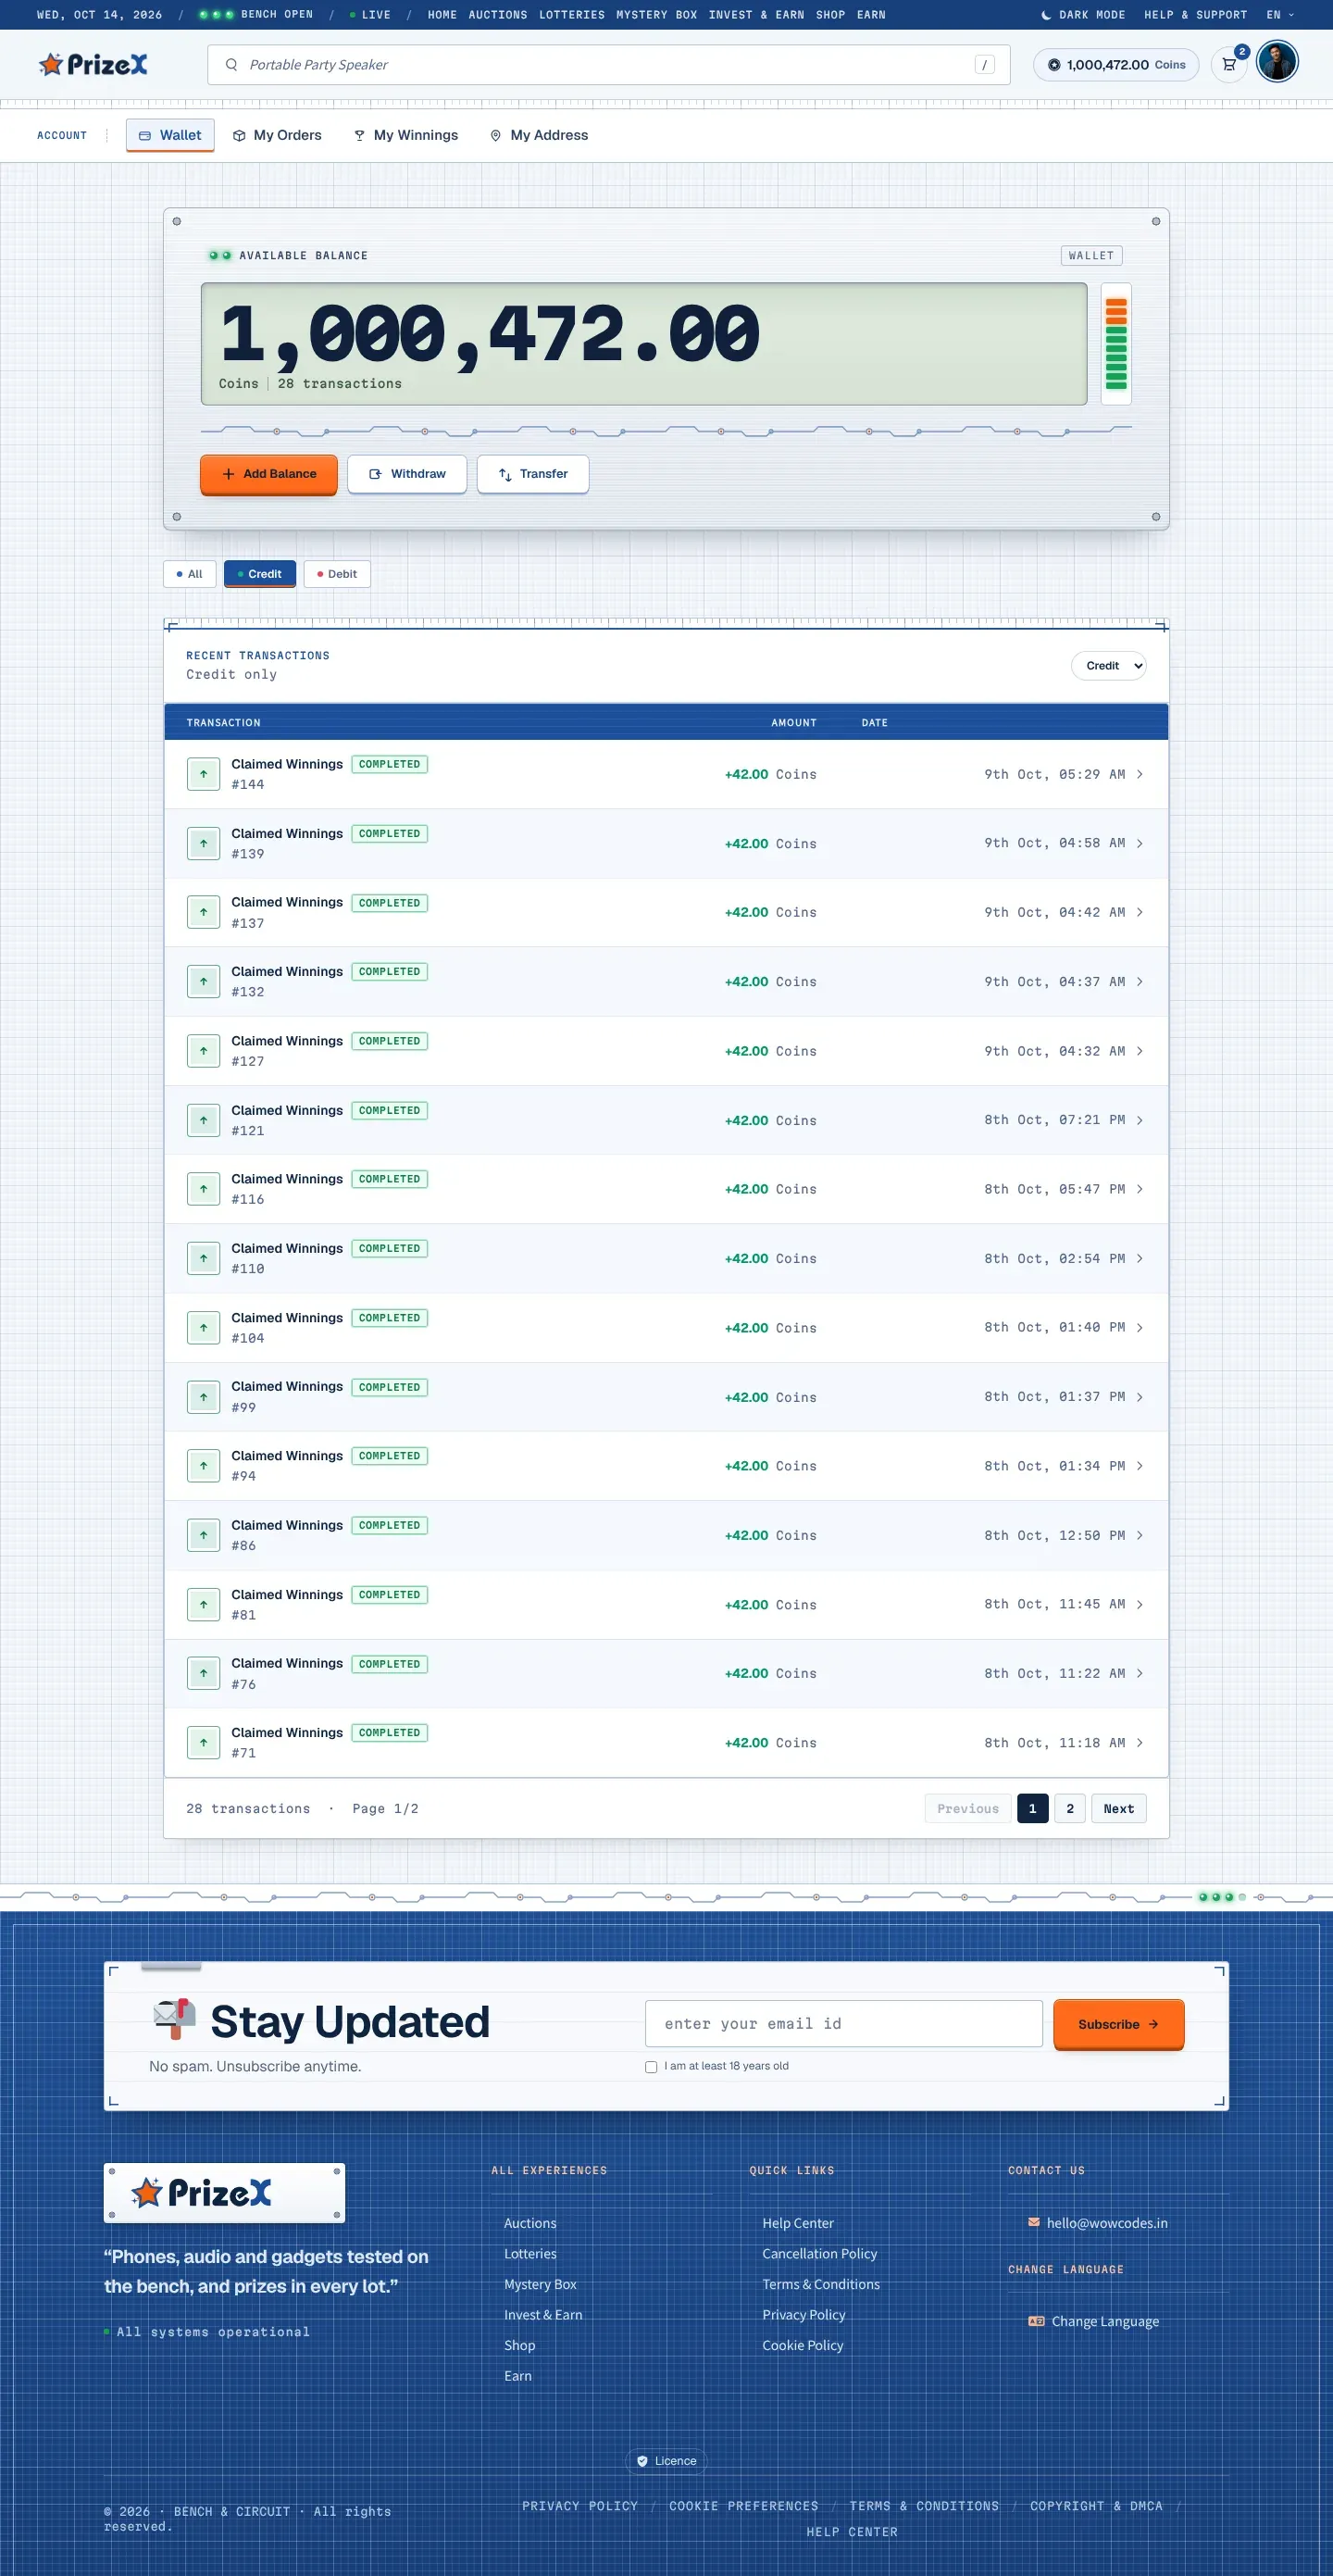Open the user profile avatar
Screen dimensions: 1333x2576
coord(1277,62)
